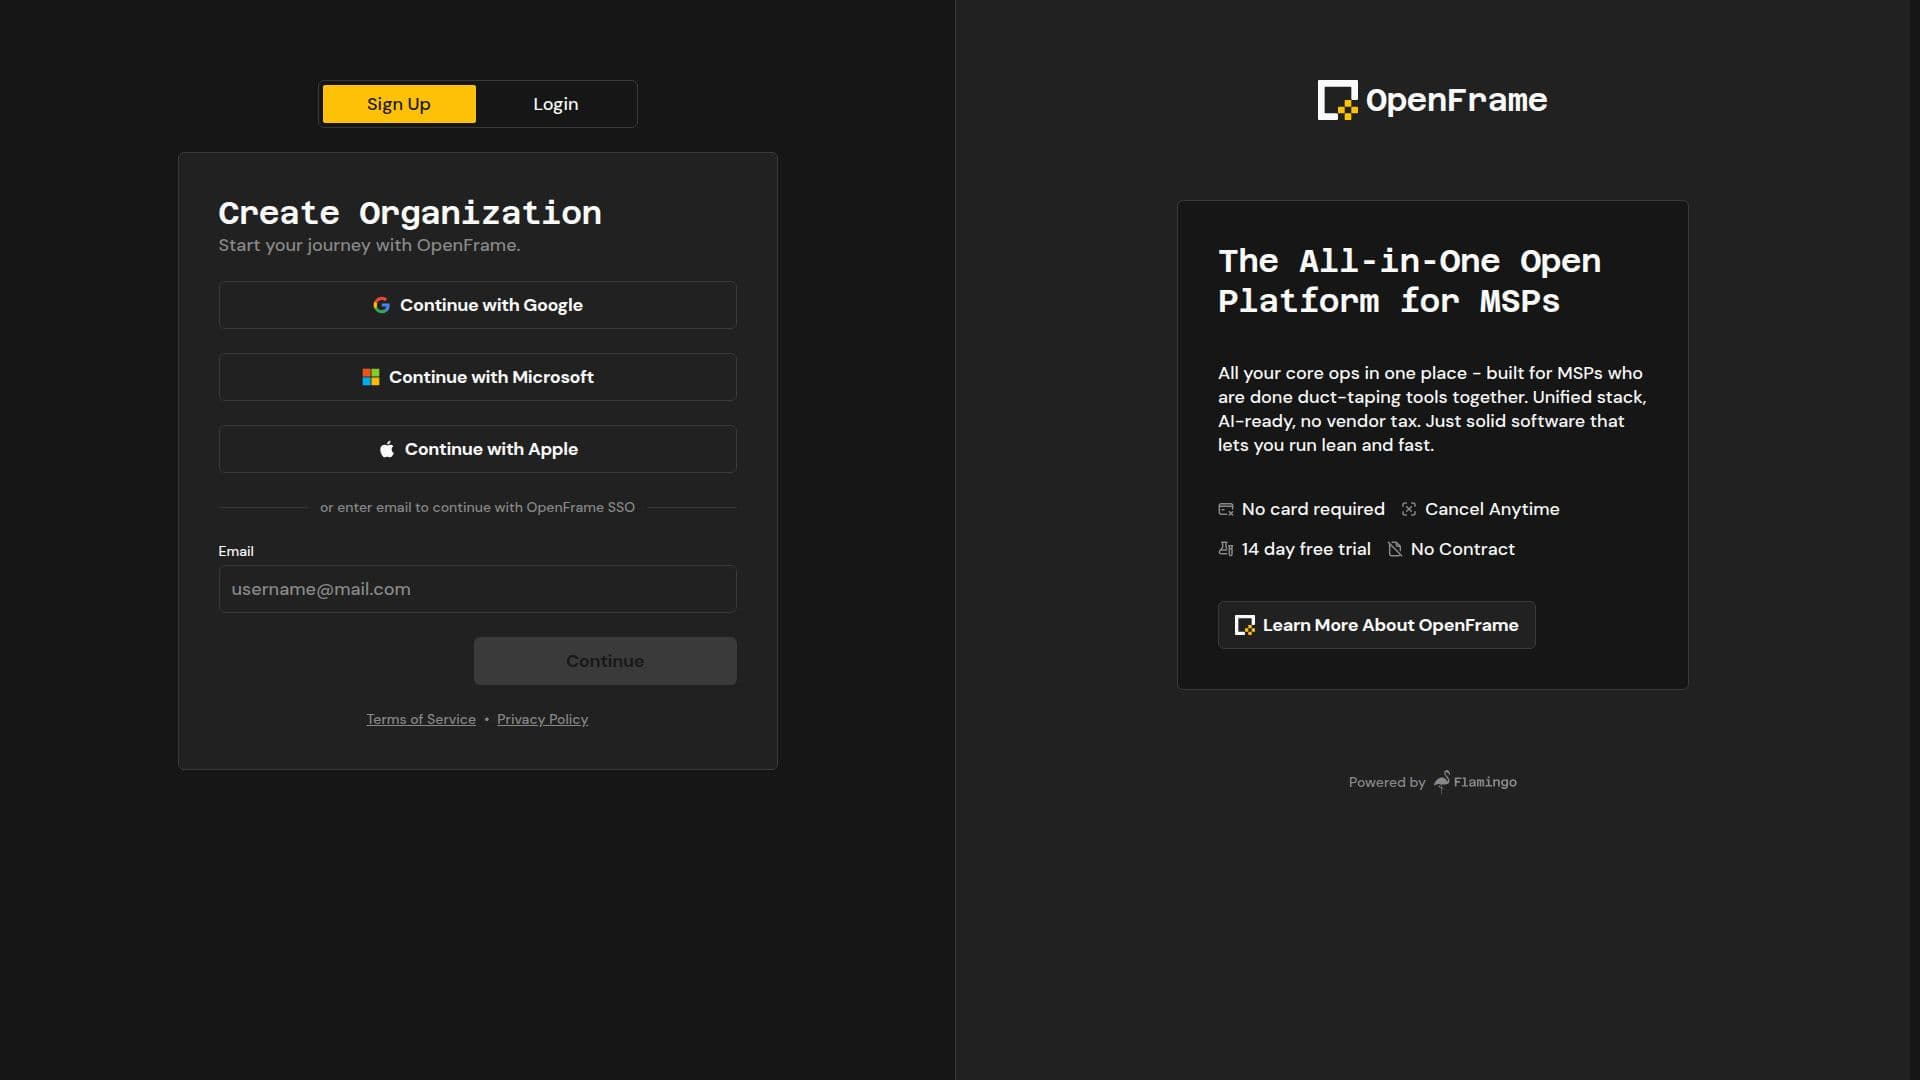This screenshot has height=1080, width=1920.
Task: Click the '14 day free trial' text
Action: point(1306,549)
